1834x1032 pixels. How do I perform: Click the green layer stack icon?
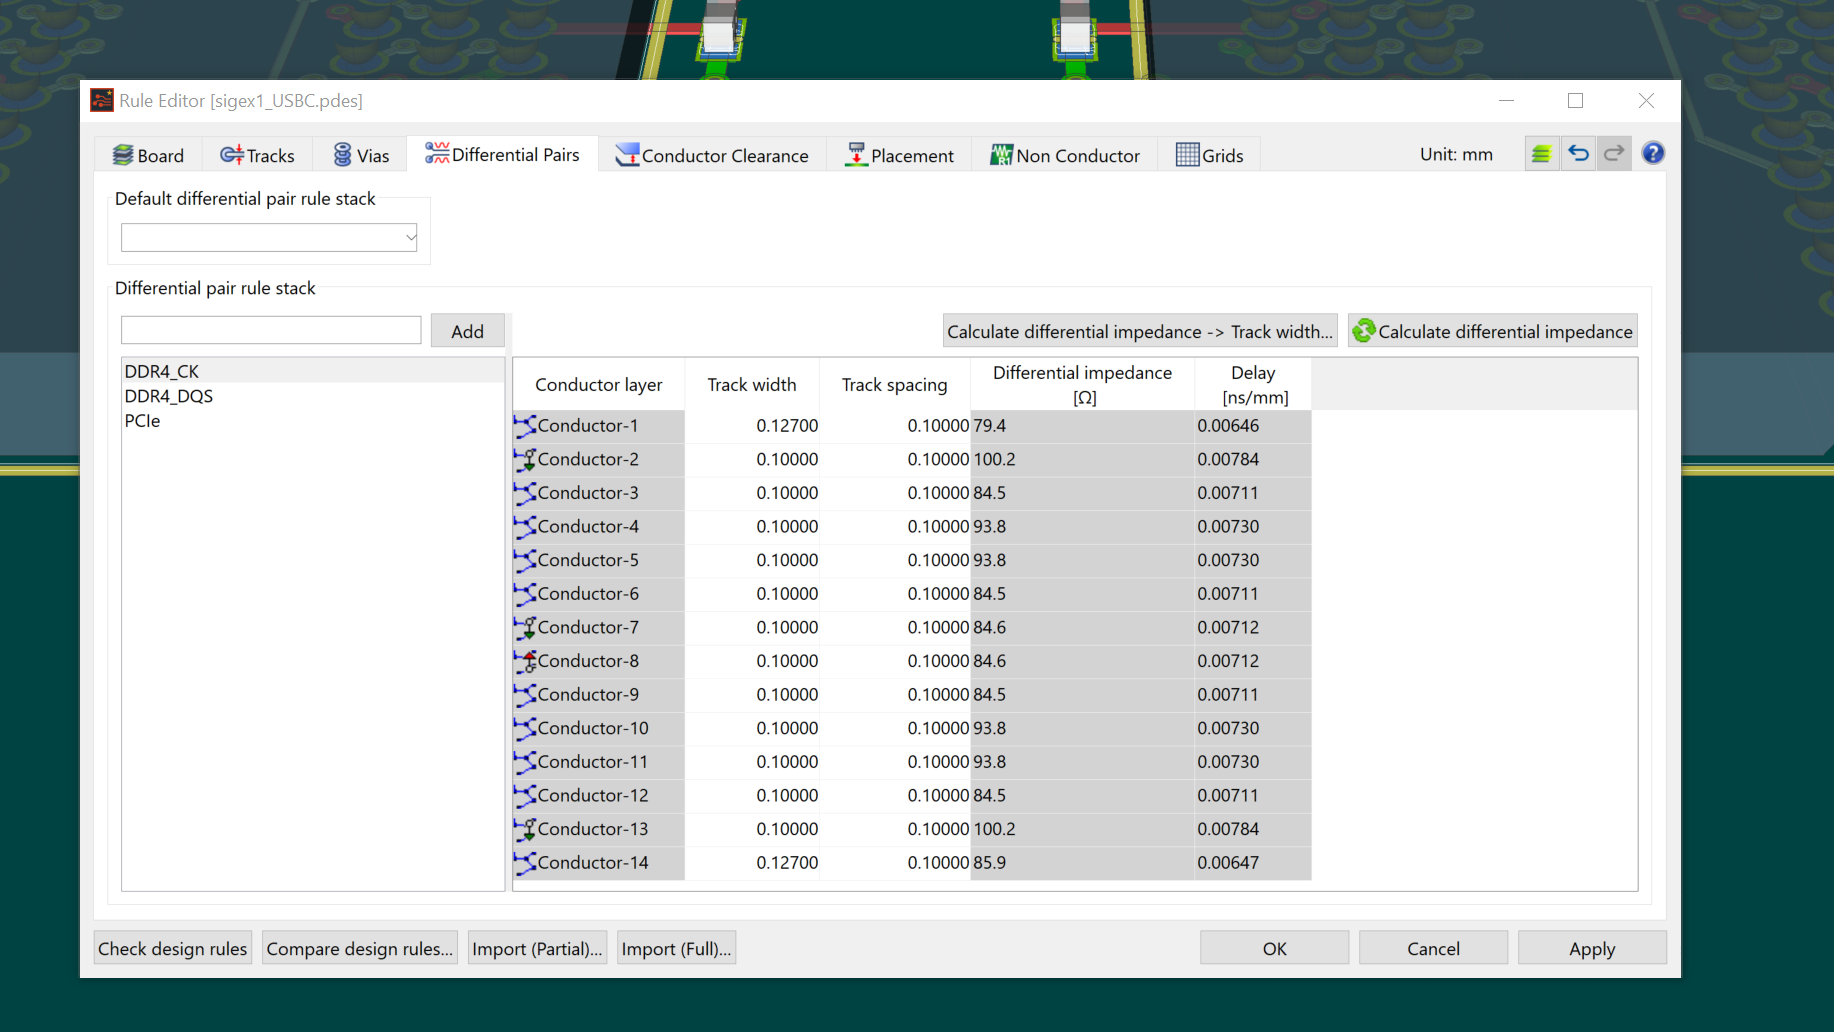pos(1541,154)
